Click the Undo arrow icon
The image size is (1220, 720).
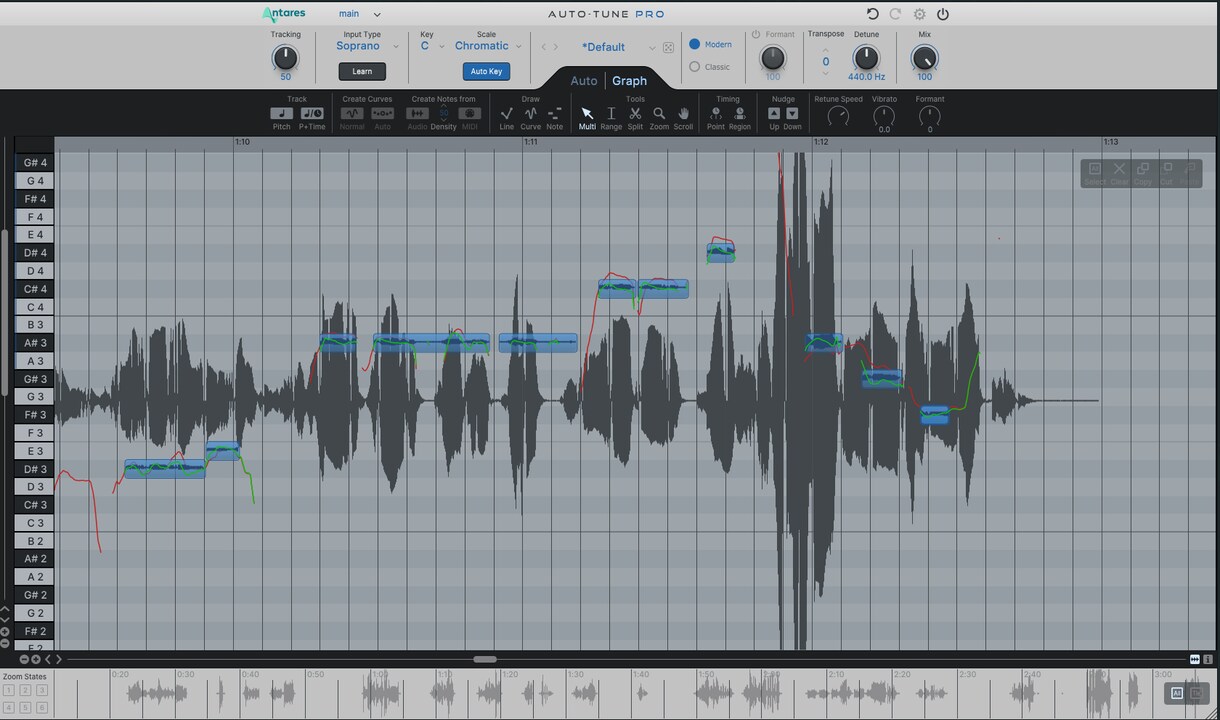click(872, 14)
